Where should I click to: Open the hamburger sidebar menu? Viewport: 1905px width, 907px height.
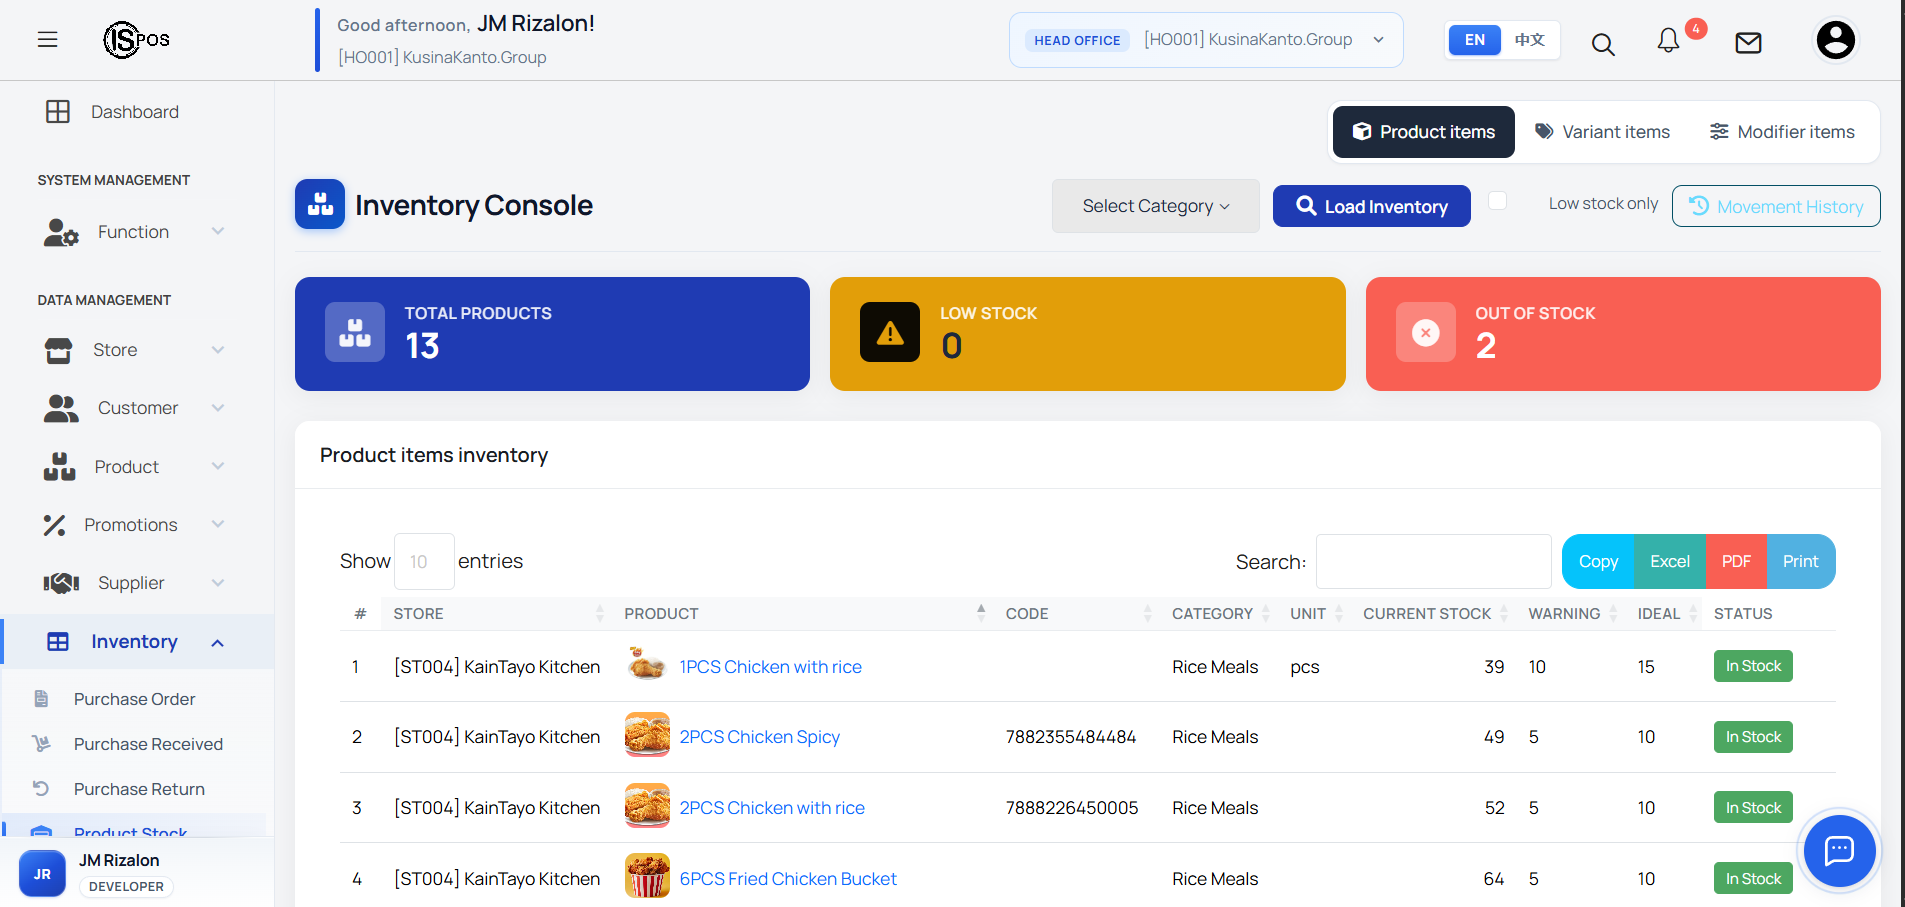tap(47, 40)
